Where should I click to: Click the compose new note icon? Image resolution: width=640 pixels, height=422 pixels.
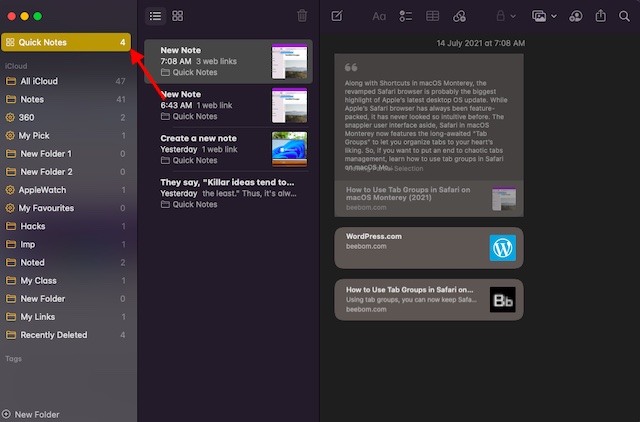[x=337, y=16]
